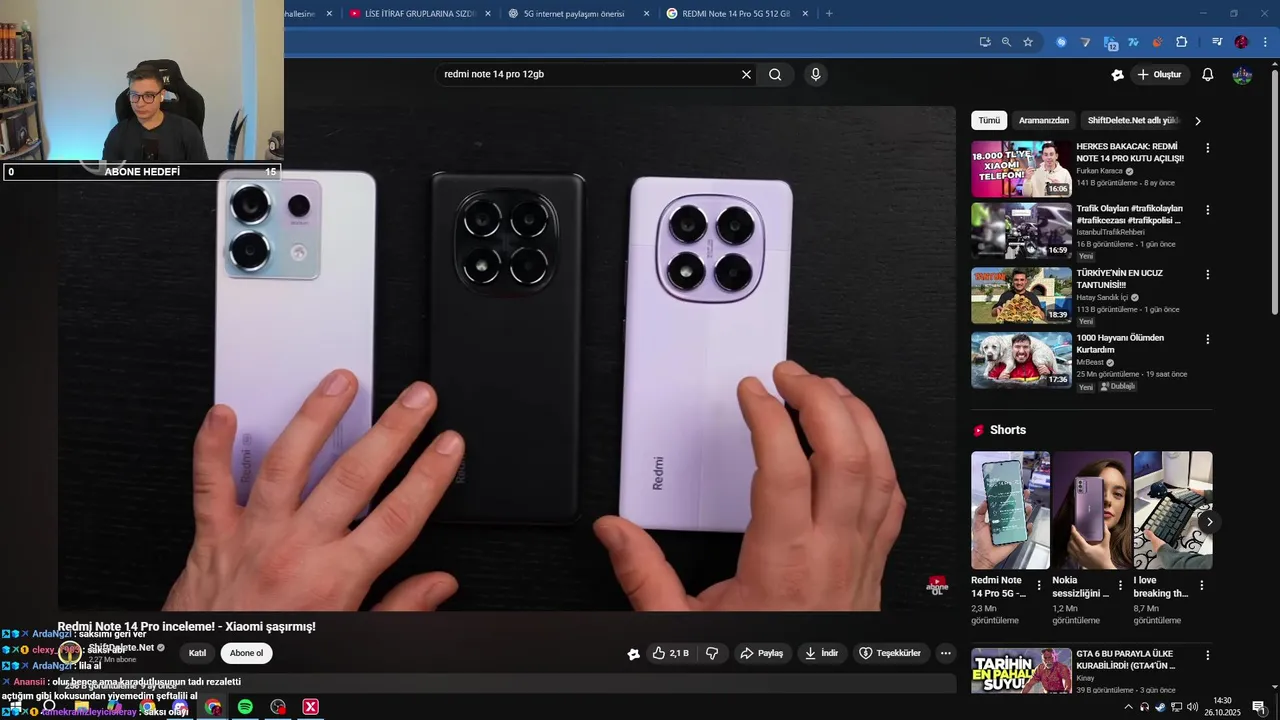Click Abone ol subscribe button
Screen dimensions: 1280x720
[246, 653]
